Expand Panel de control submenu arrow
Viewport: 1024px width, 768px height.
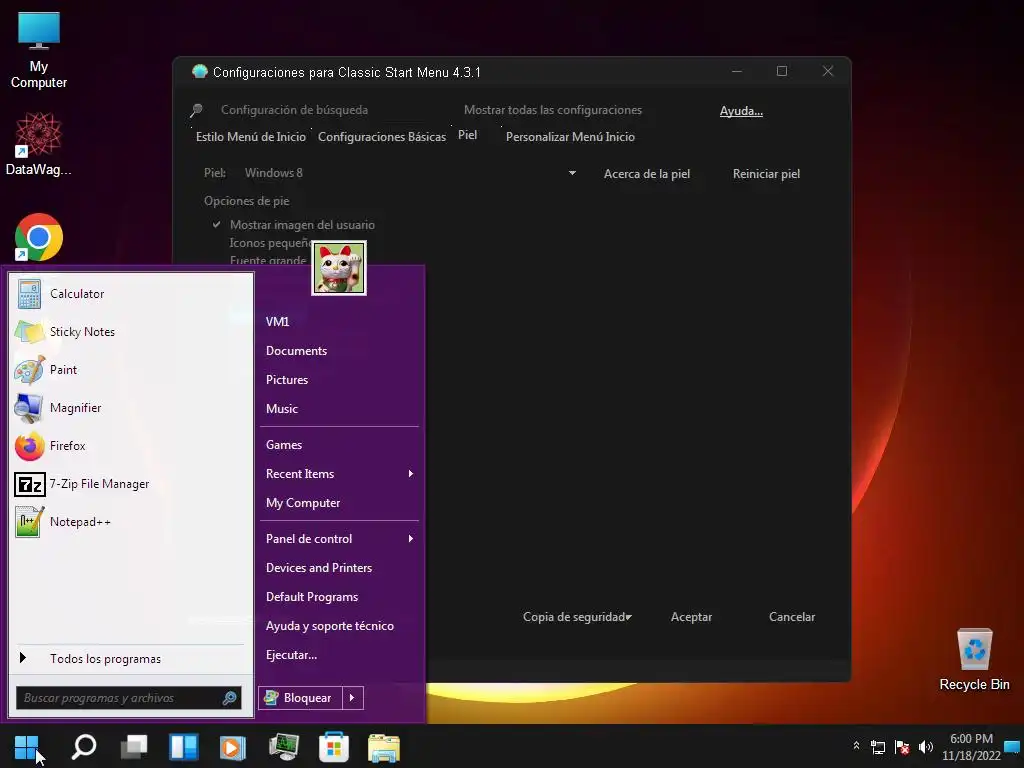[x=411, y=539]
